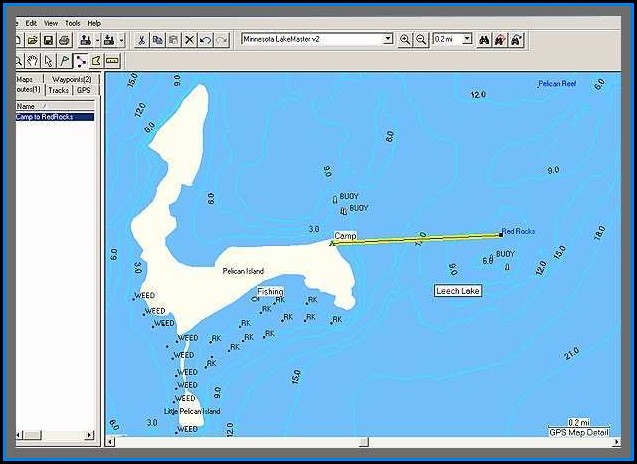Select the Hand pan tool

(32, 61)
